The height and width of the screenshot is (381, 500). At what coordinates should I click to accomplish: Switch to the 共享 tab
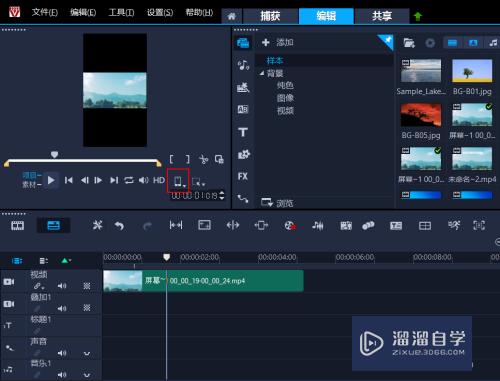(382, 16)
